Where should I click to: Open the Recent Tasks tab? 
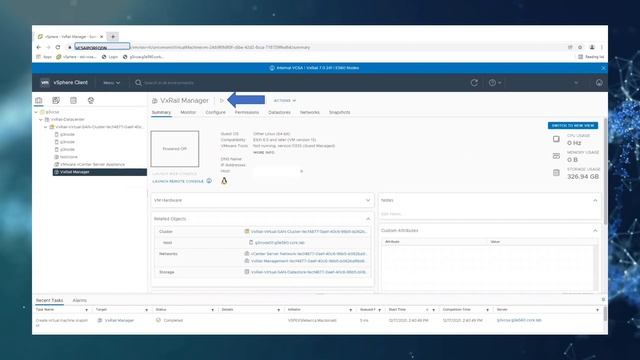49,300
